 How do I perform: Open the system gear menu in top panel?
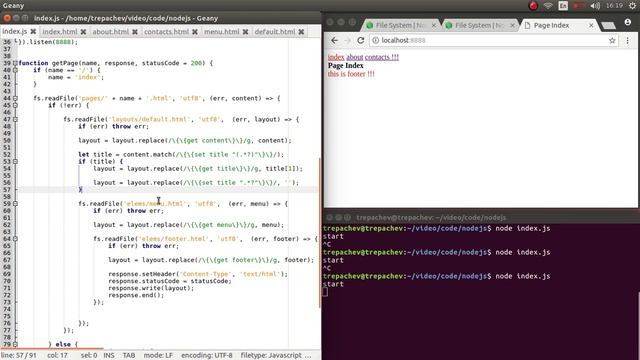pos(632,6)
